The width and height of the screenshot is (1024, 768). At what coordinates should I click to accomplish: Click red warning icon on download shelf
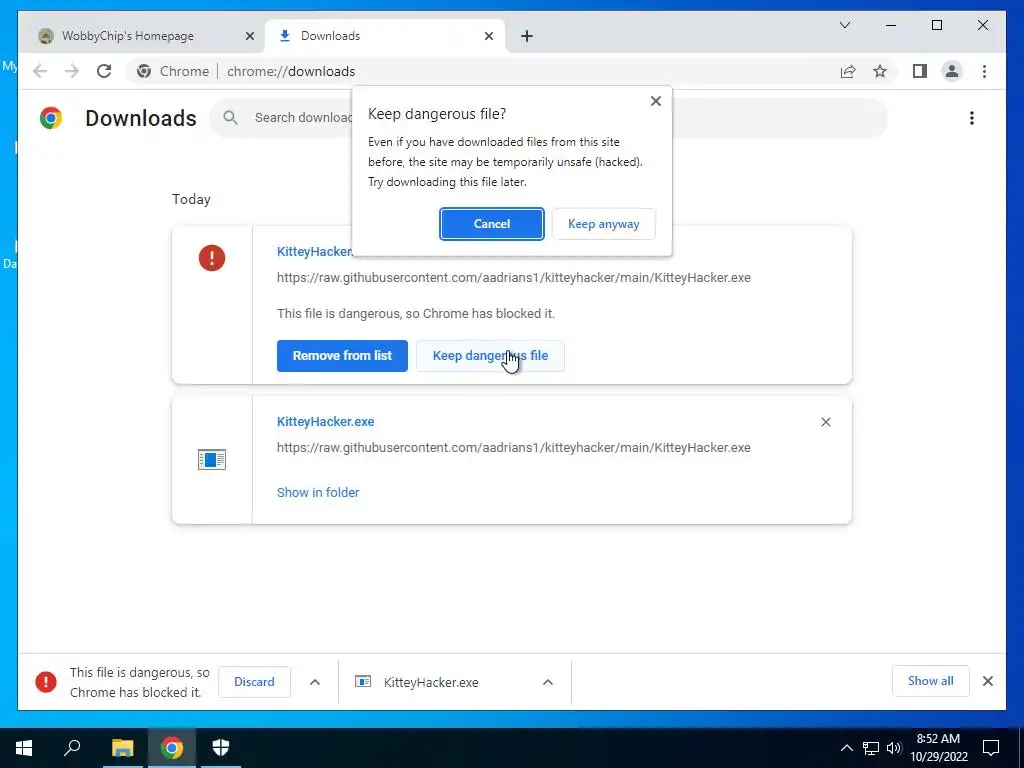pyautogui.click(x=46, y=682)
